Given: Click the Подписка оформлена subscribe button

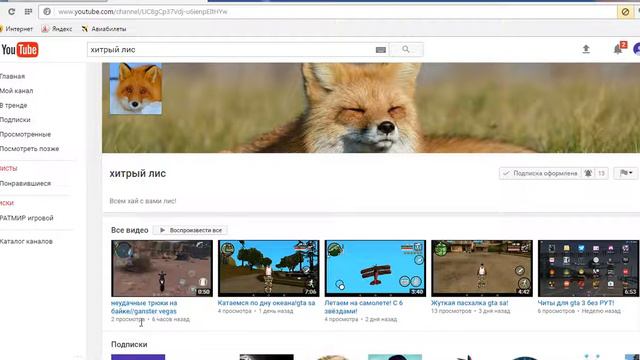Looking at the screenshot, I should [x=540, y=173].
